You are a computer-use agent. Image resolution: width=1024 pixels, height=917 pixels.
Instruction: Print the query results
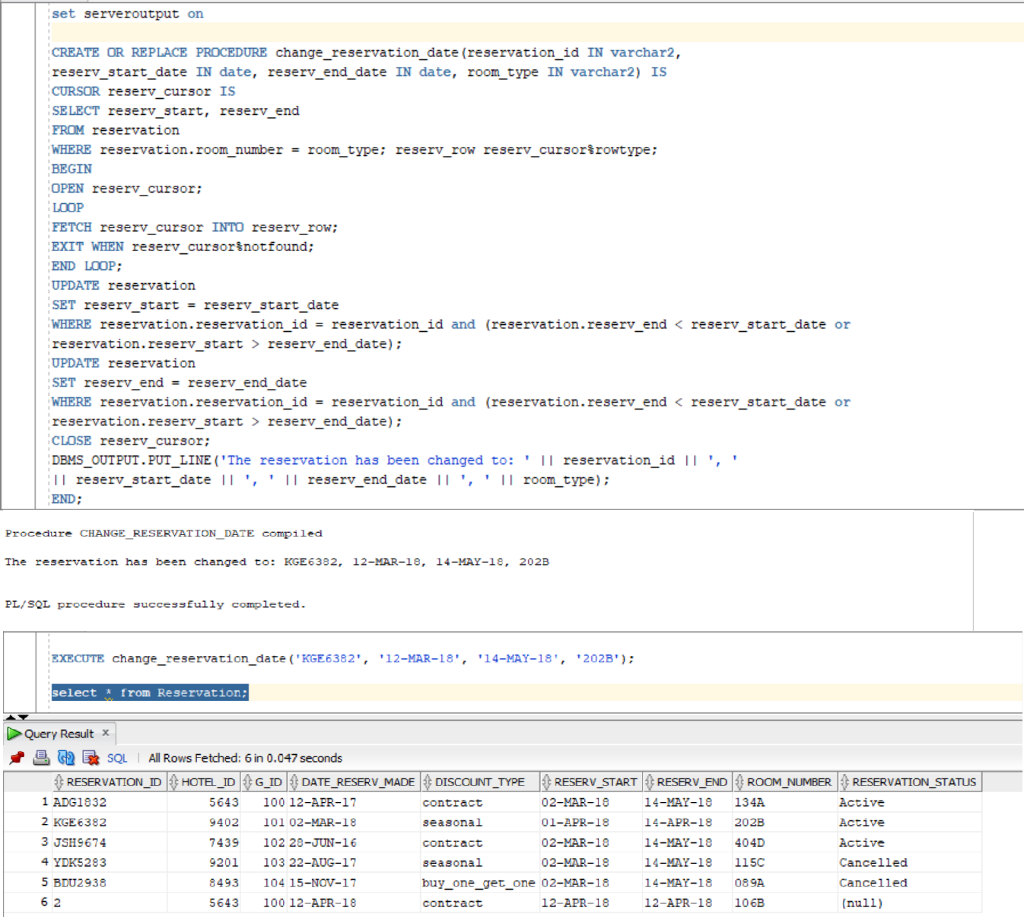tap(40, 757)
